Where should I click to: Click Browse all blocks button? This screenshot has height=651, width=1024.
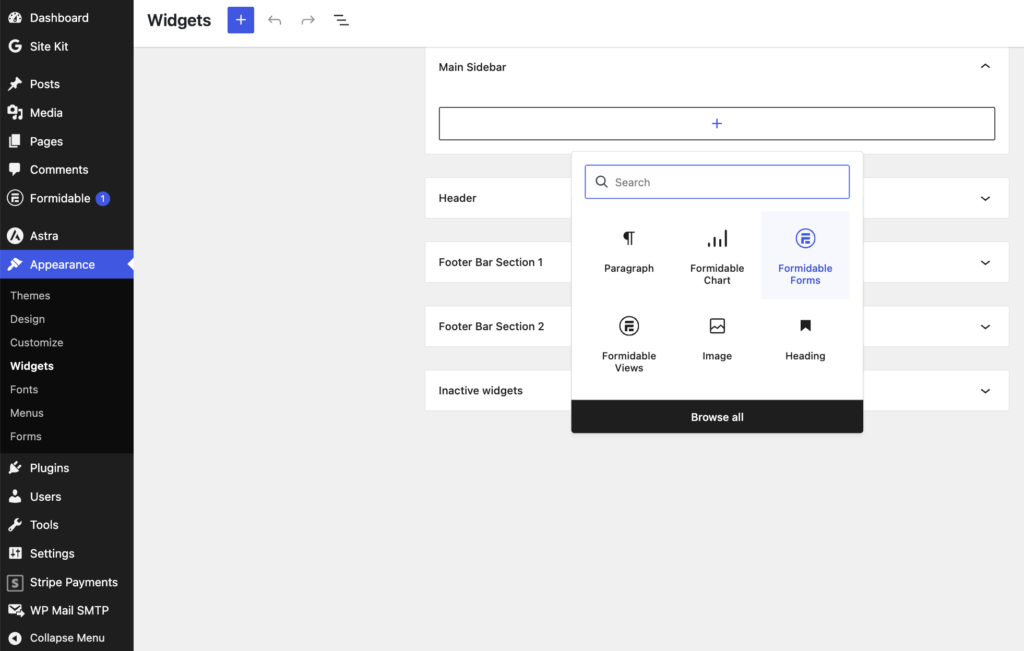pyautogui.click(x=717, y=417)
